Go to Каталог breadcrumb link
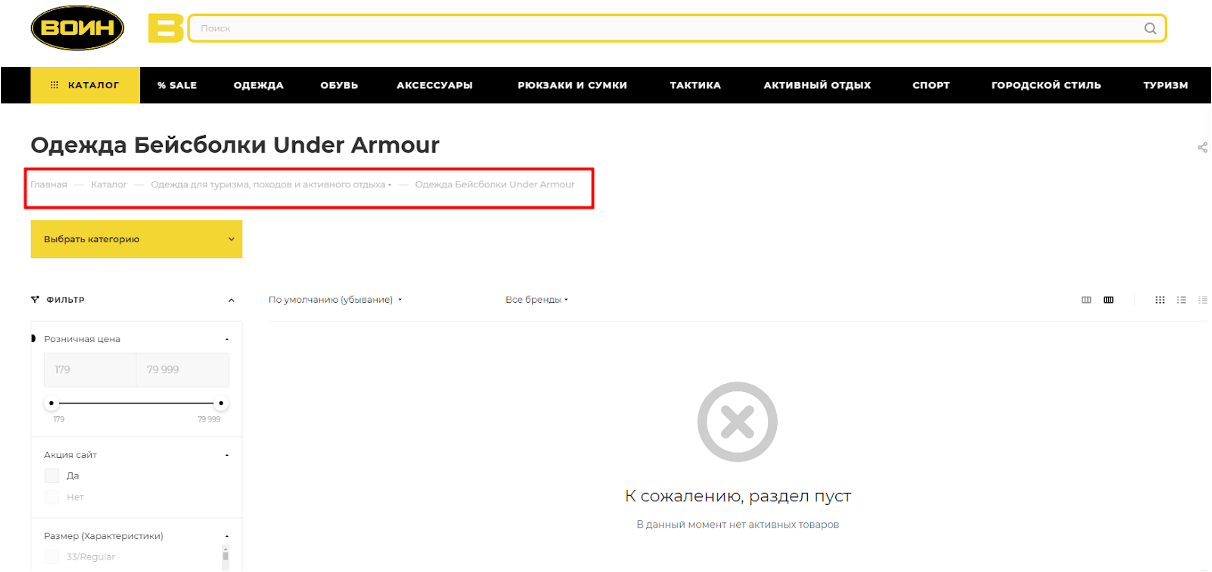This screenshot has height=572, width=1212. [109, 185]
